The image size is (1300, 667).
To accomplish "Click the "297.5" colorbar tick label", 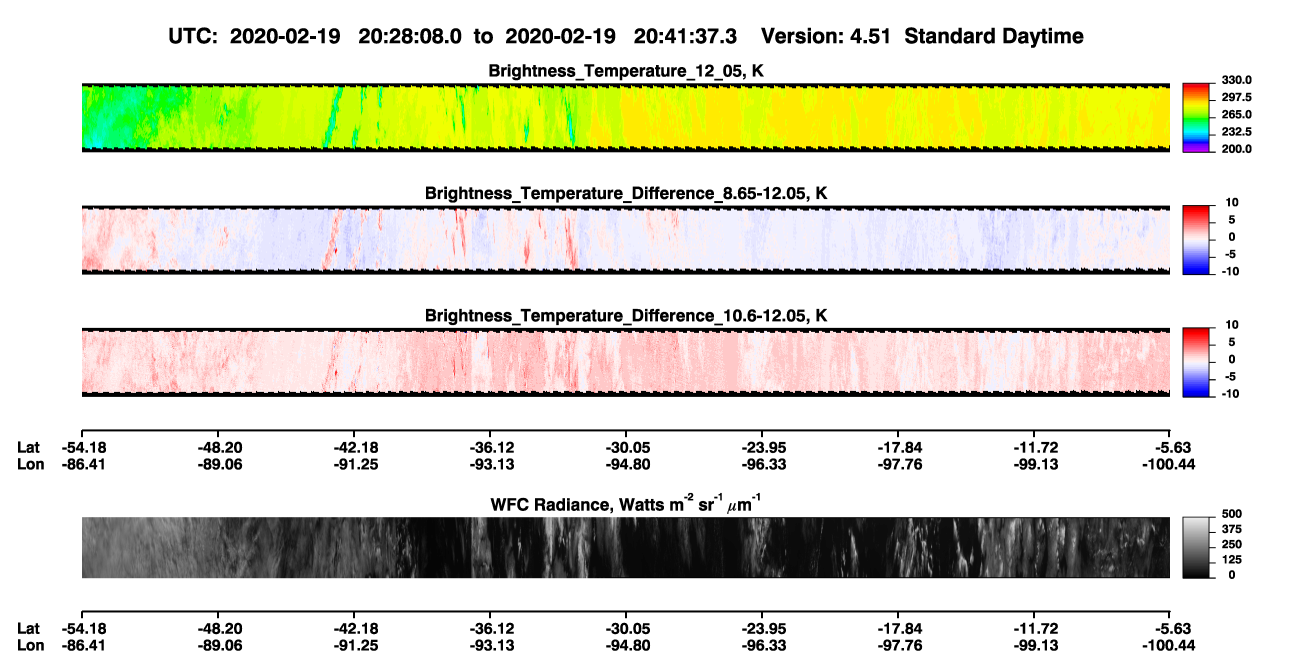I will pos(1234,97).
